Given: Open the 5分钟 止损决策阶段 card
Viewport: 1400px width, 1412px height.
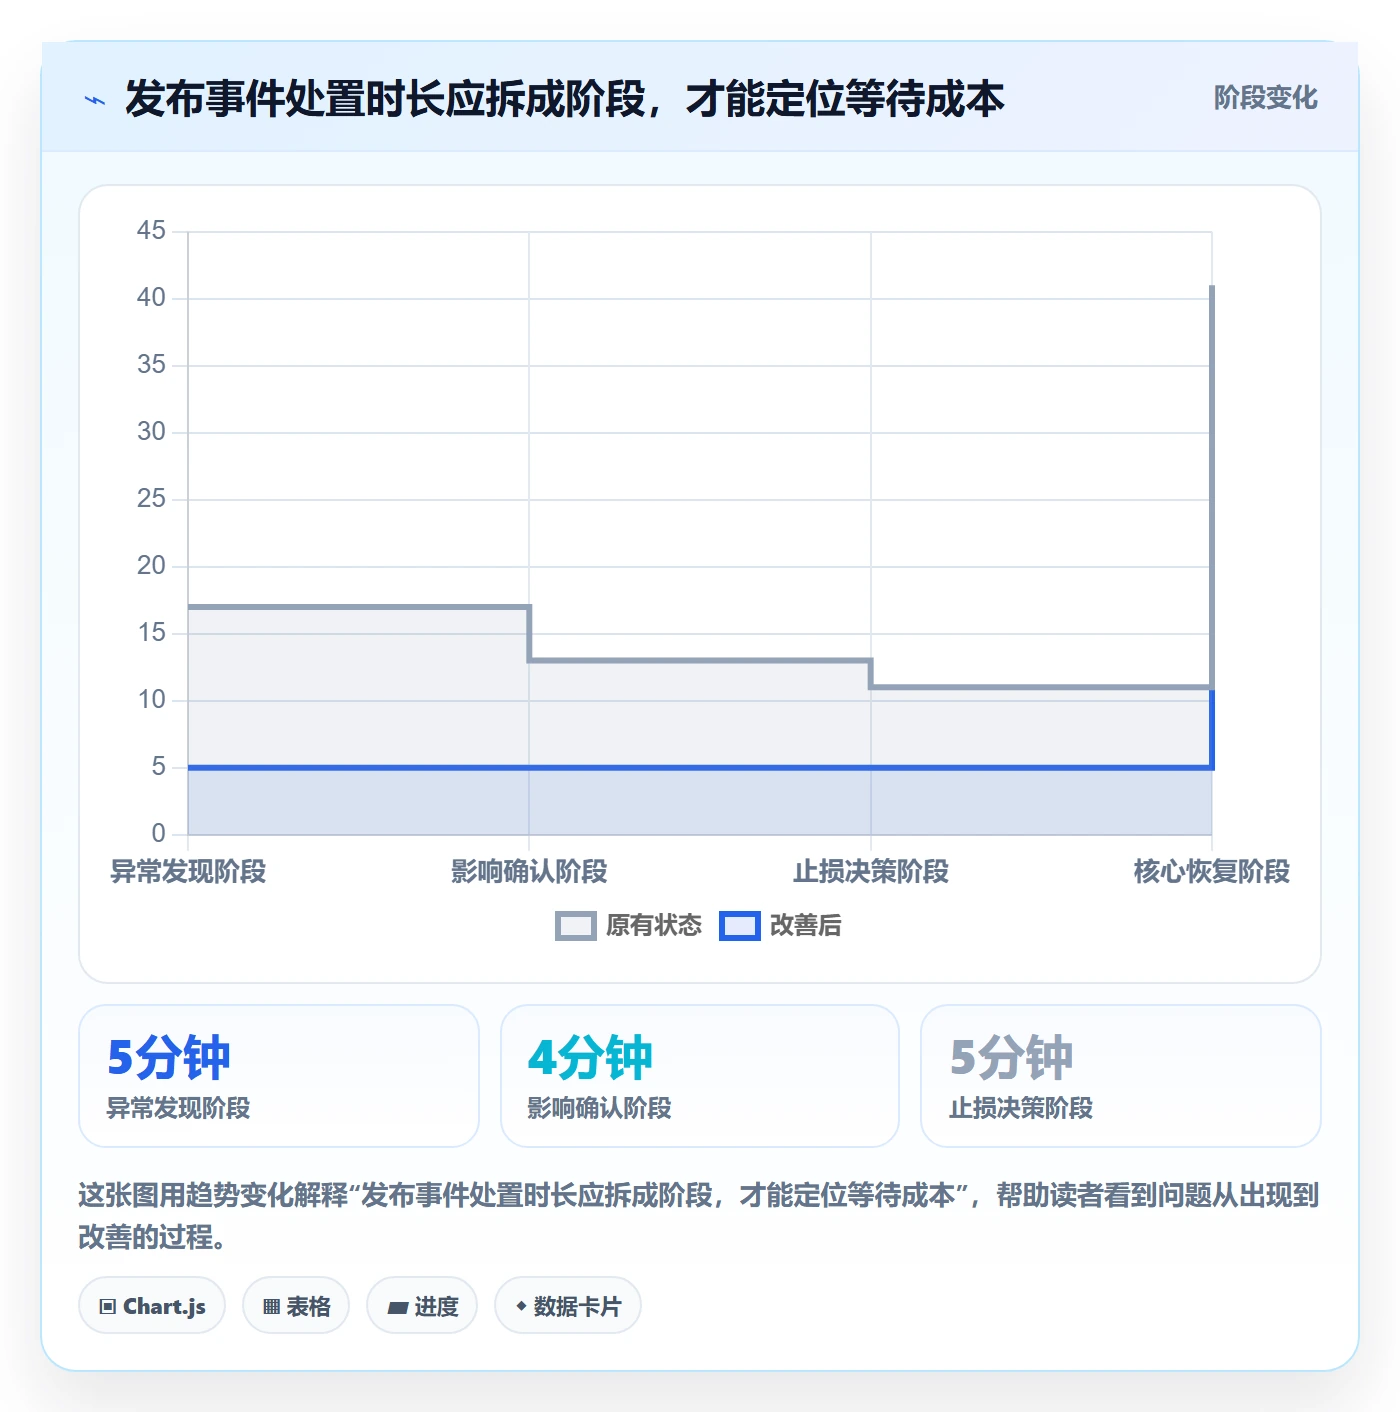Looking at the screenshot, I should point(1121,1076).
